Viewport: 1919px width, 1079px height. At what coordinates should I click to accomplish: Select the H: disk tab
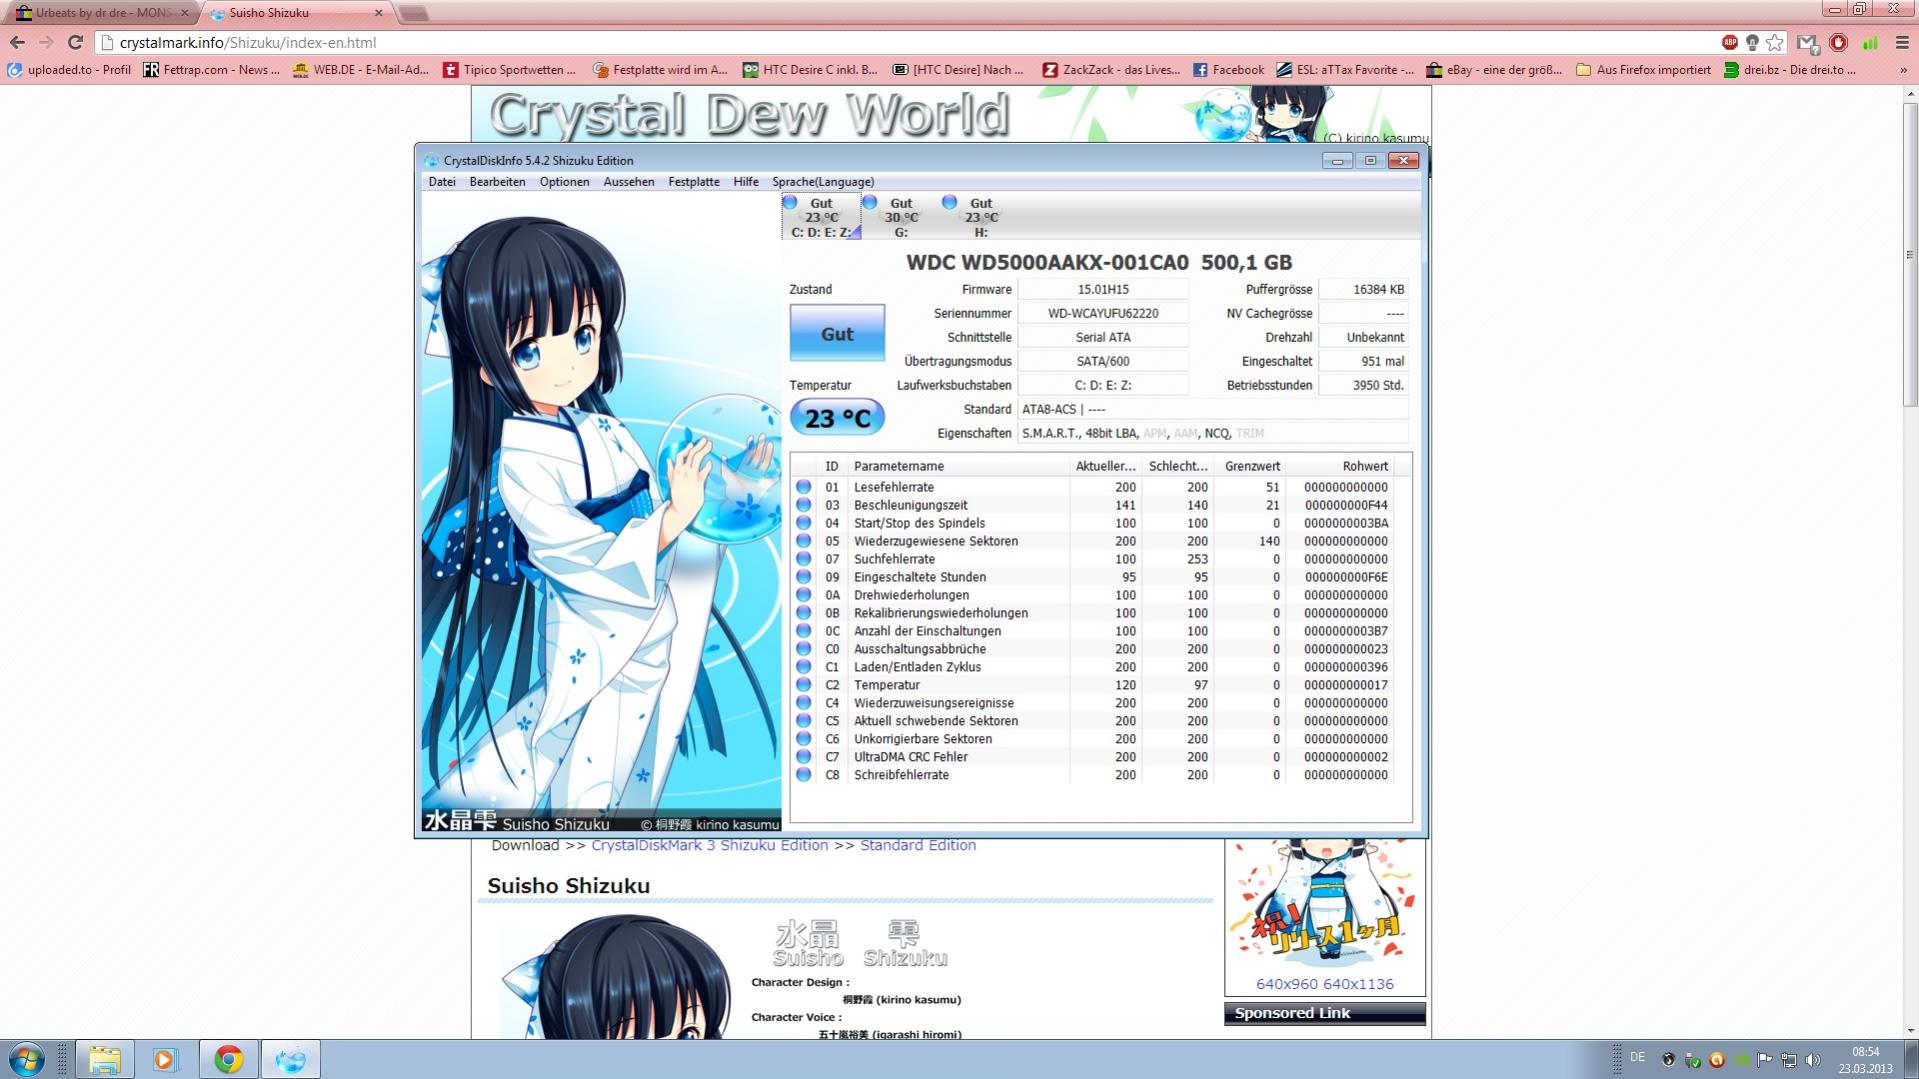(980, 217)
